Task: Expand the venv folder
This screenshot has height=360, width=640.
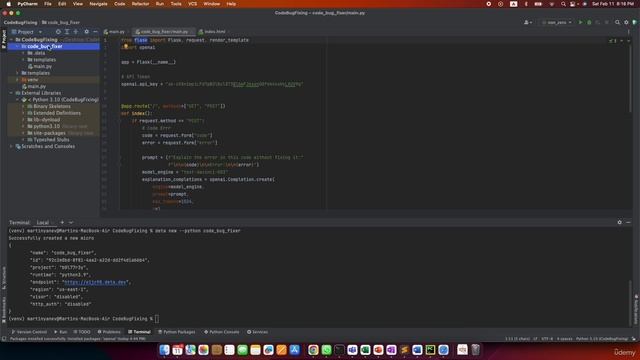Action: pos(18,80)
